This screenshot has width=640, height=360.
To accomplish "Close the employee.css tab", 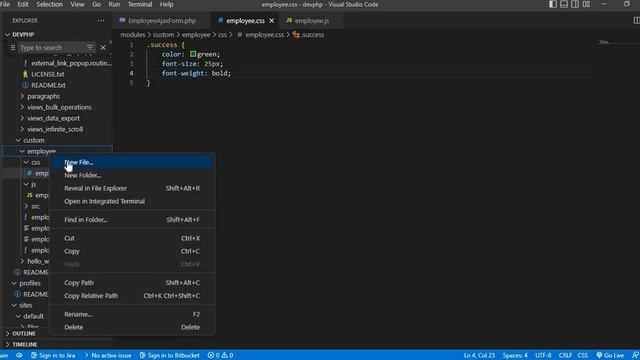I will (272, 20).
